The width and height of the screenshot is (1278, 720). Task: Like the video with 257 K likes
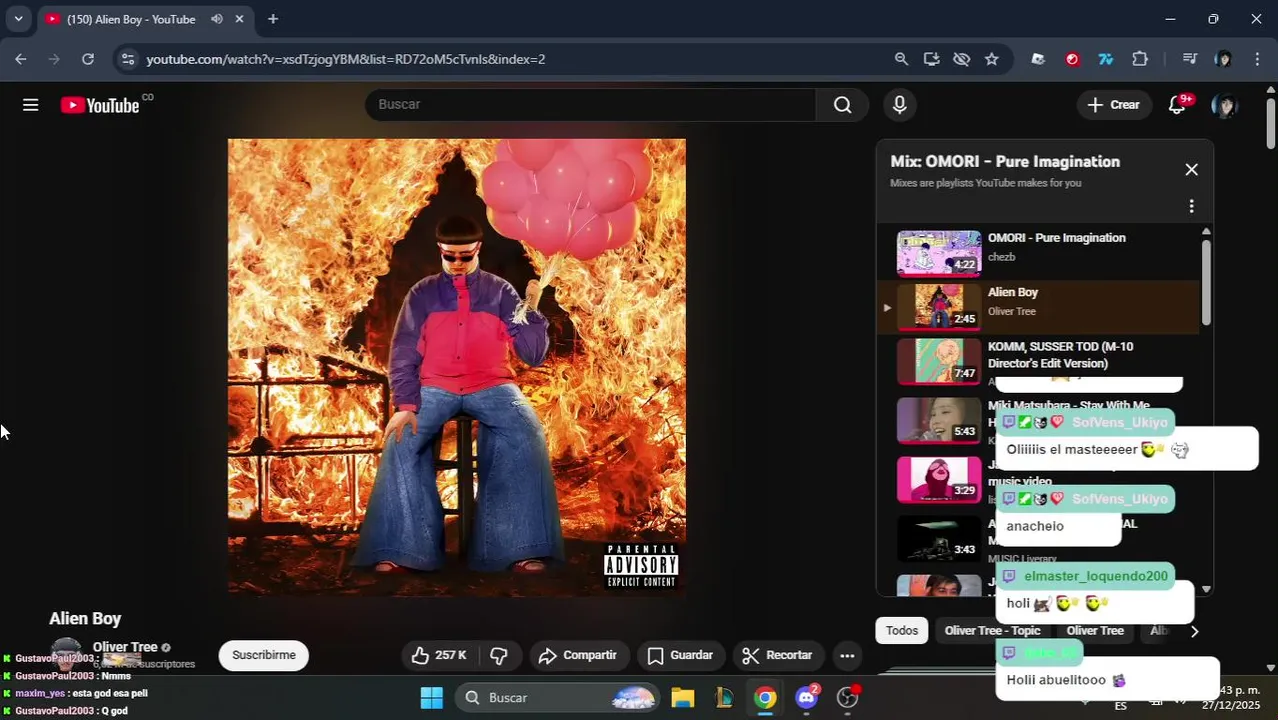[x=440, y=656]
